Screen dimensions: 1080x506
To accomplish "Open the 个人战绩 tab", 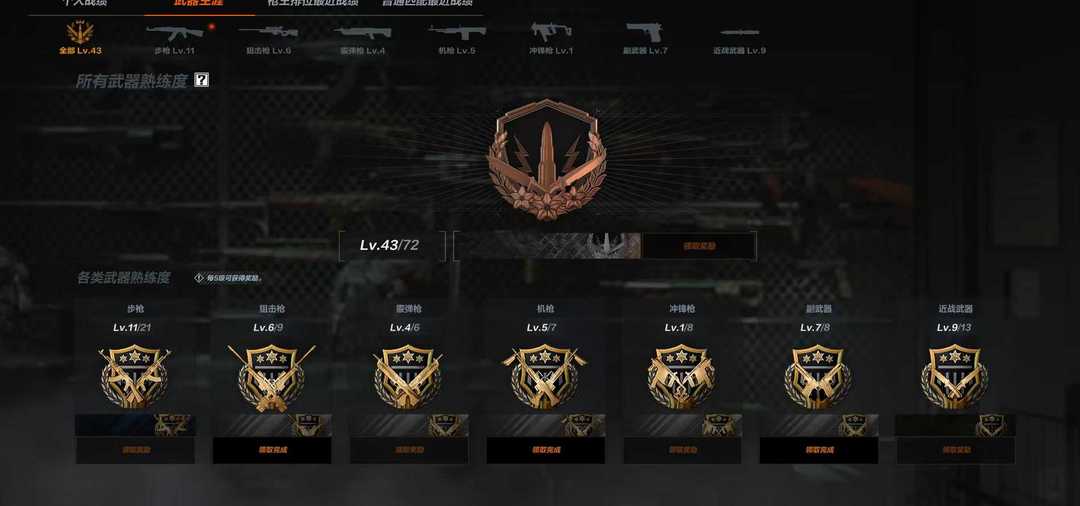I will pyautogui.click(x=86, y=3).
